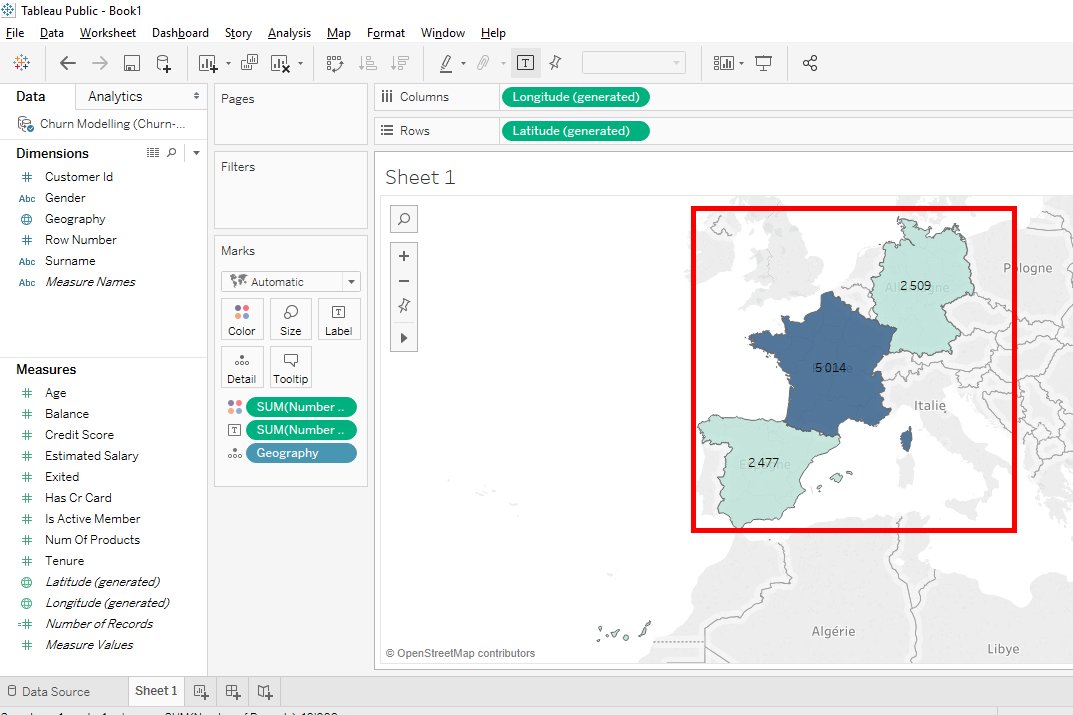The image size is (1073, 715).
Task: Switch to the Analytics tab
Action: tap(115, 96)
